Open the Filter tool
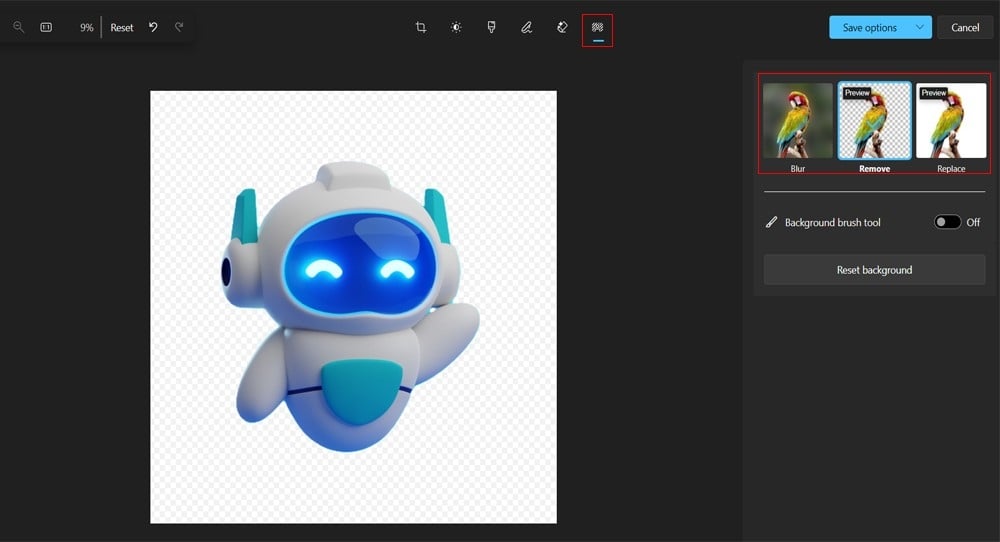The image size is (1000, 542). [x=491, y=28]
